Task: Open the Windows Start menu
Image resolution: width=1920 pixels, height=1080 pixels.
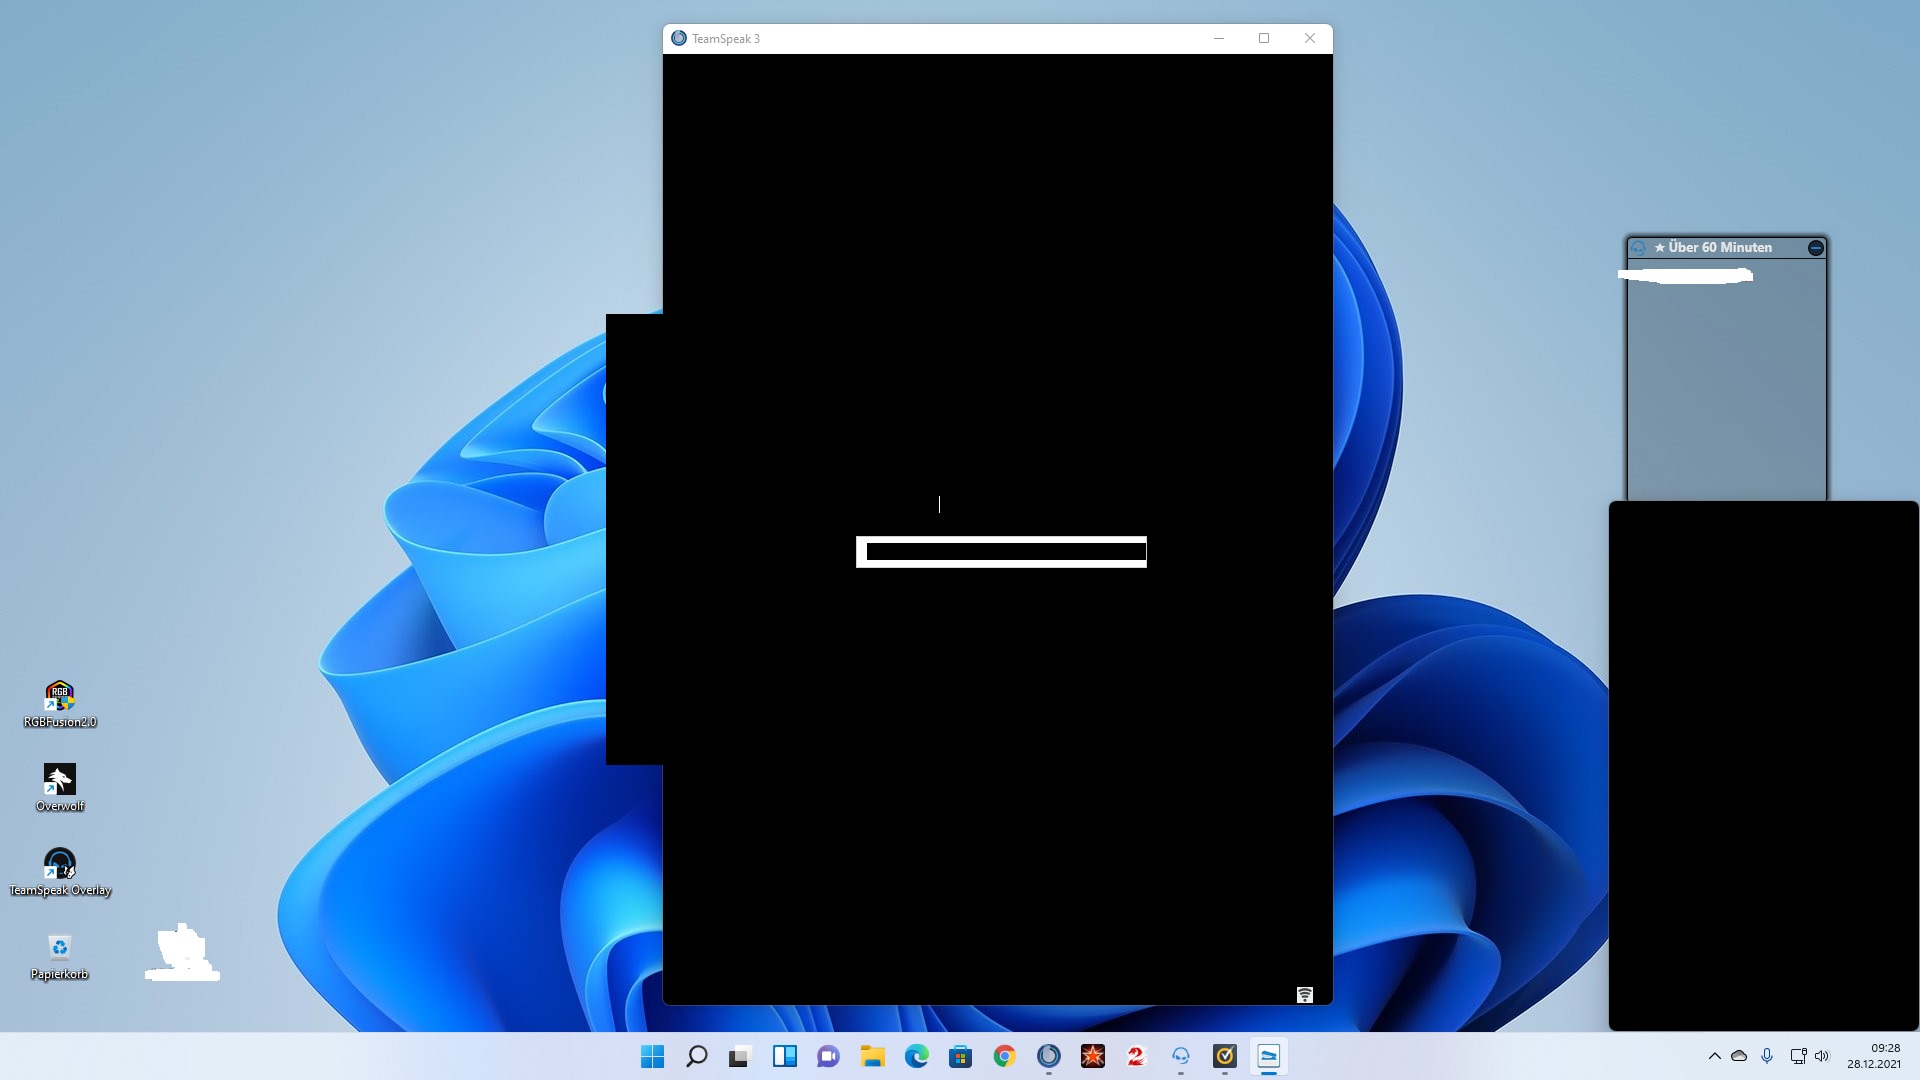Action: pos(652,1056)
